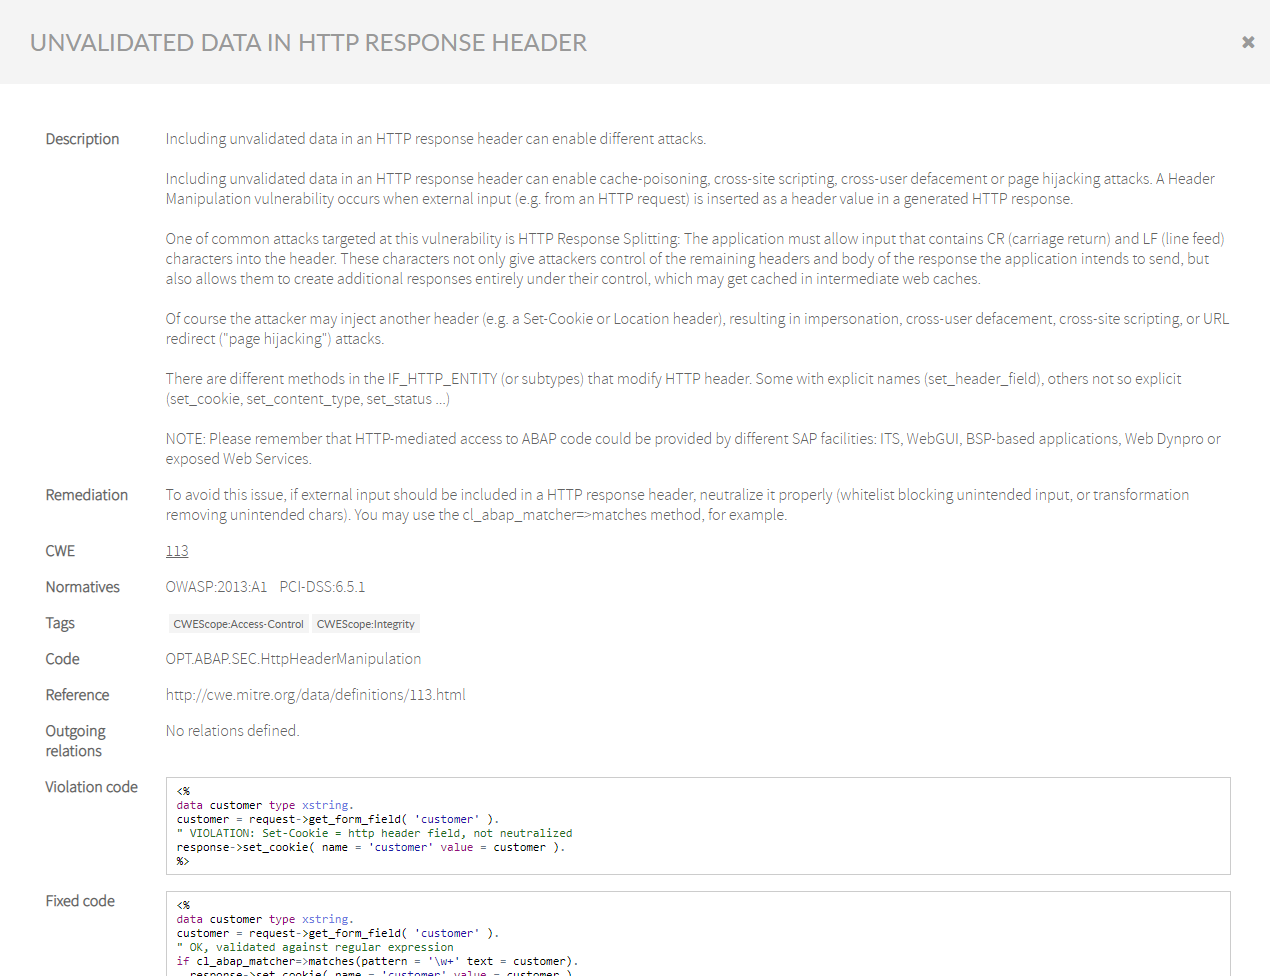Open the CWE 113 link
1270x976 pixels.
tap(177, 550)
